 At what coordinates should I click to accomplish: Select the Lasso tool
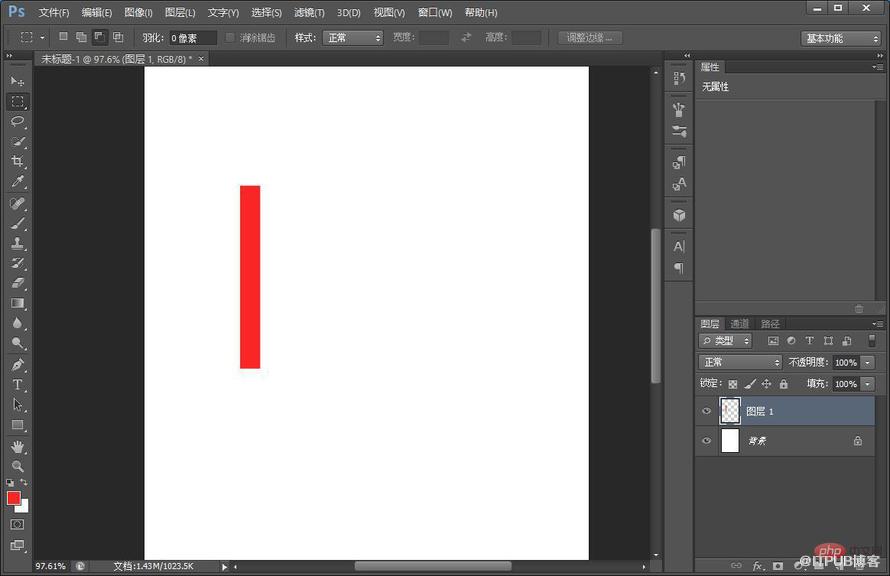coord(17,121)
